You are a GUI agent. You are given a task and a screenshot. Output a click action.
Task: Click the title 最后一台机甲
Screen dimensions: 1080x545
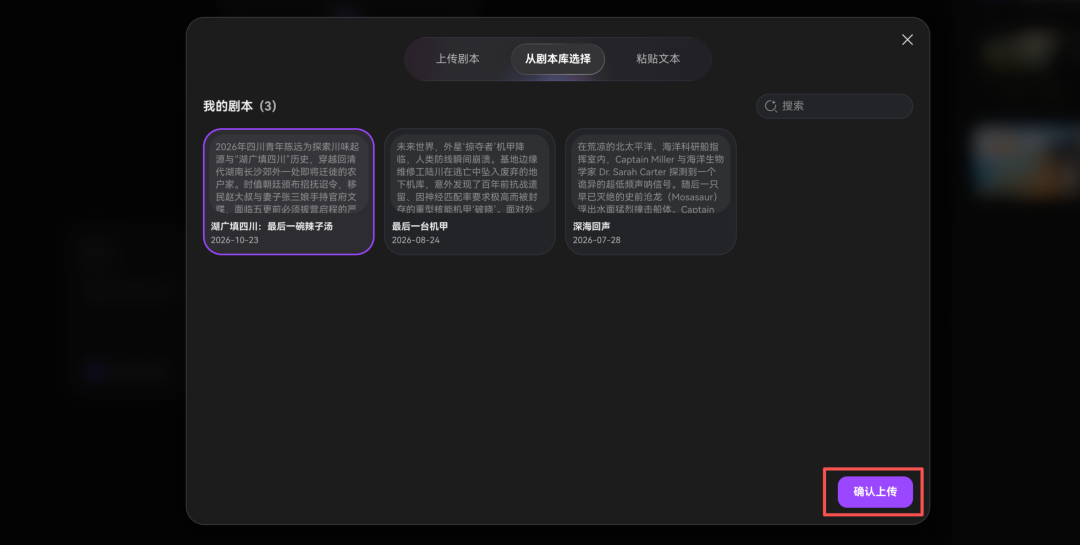click(420, 226)
